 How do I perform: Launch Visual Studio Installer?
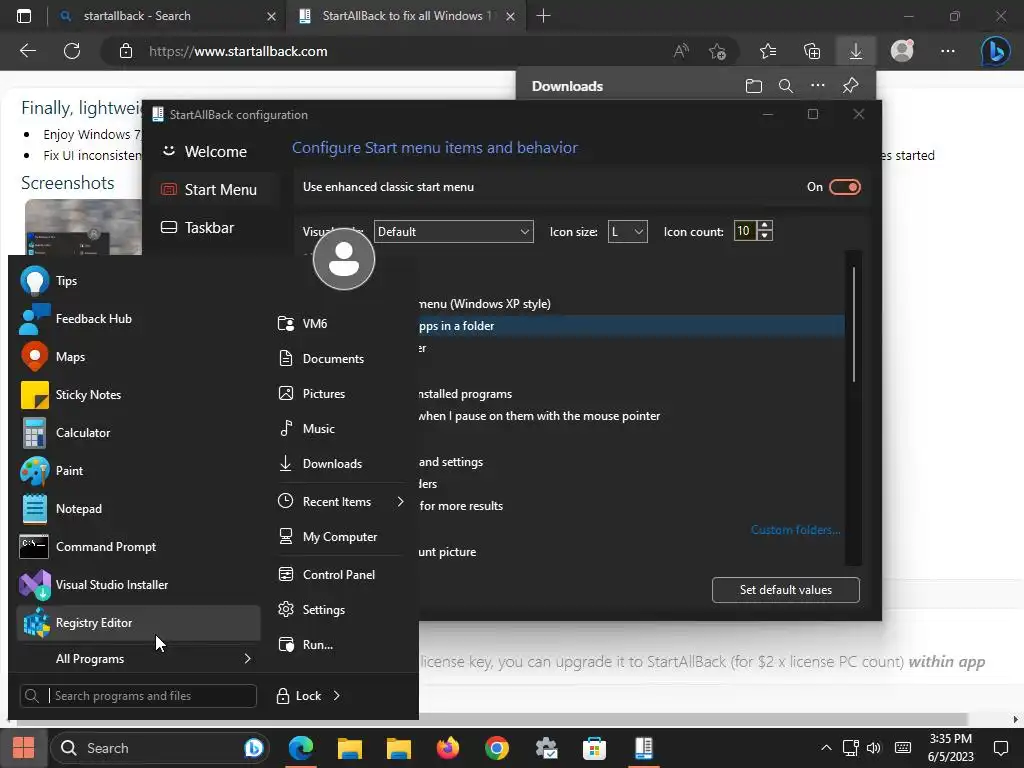pyautogui.click(x=138, y=584)
